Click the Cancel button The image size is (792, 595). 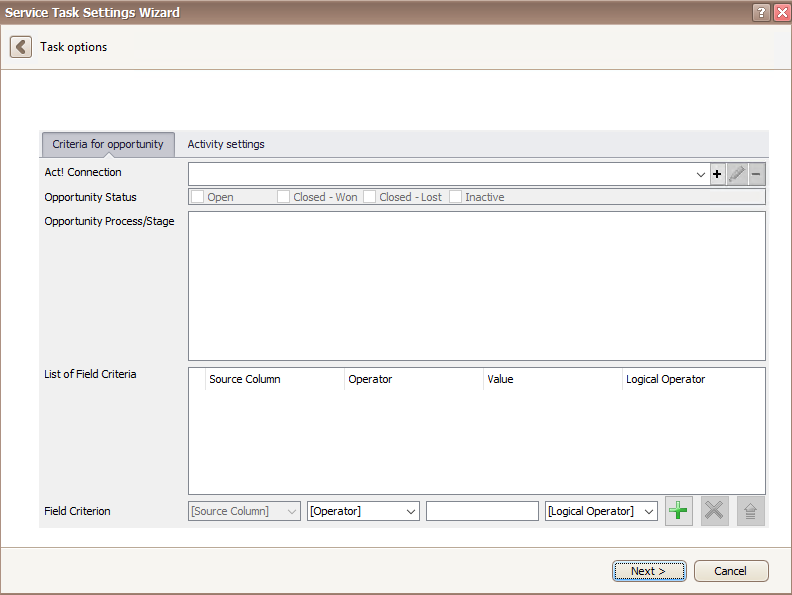click(731, 571)
